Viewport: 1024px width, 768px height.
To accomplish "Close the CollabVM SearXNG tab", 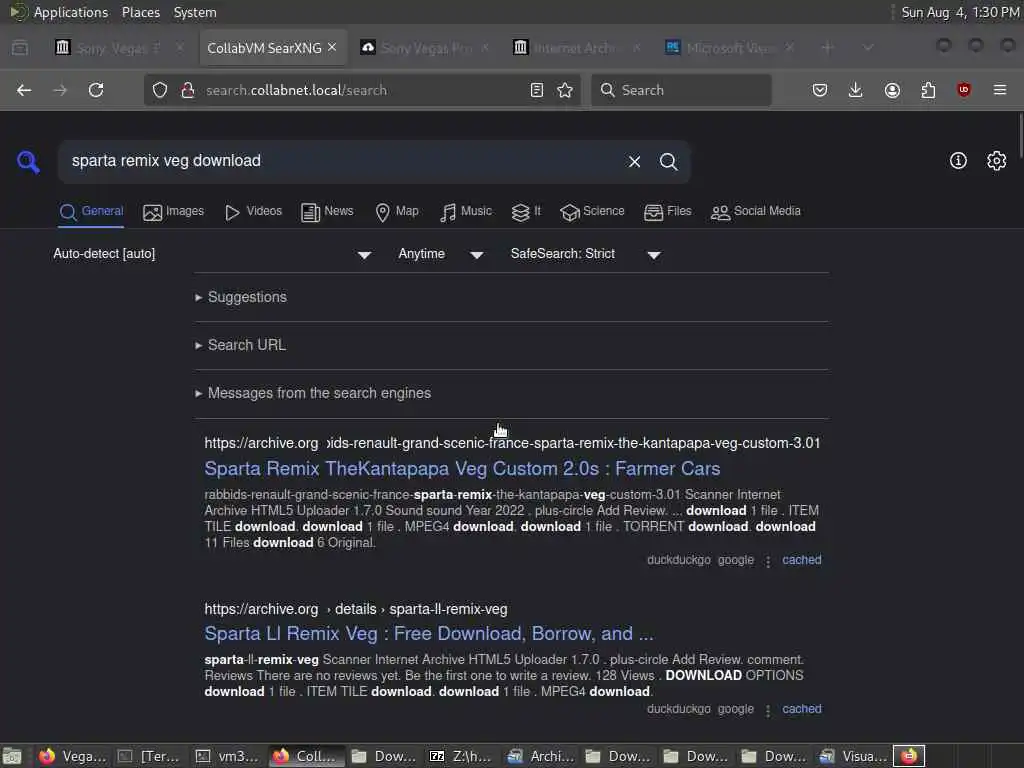I will [x=332, y=47].
